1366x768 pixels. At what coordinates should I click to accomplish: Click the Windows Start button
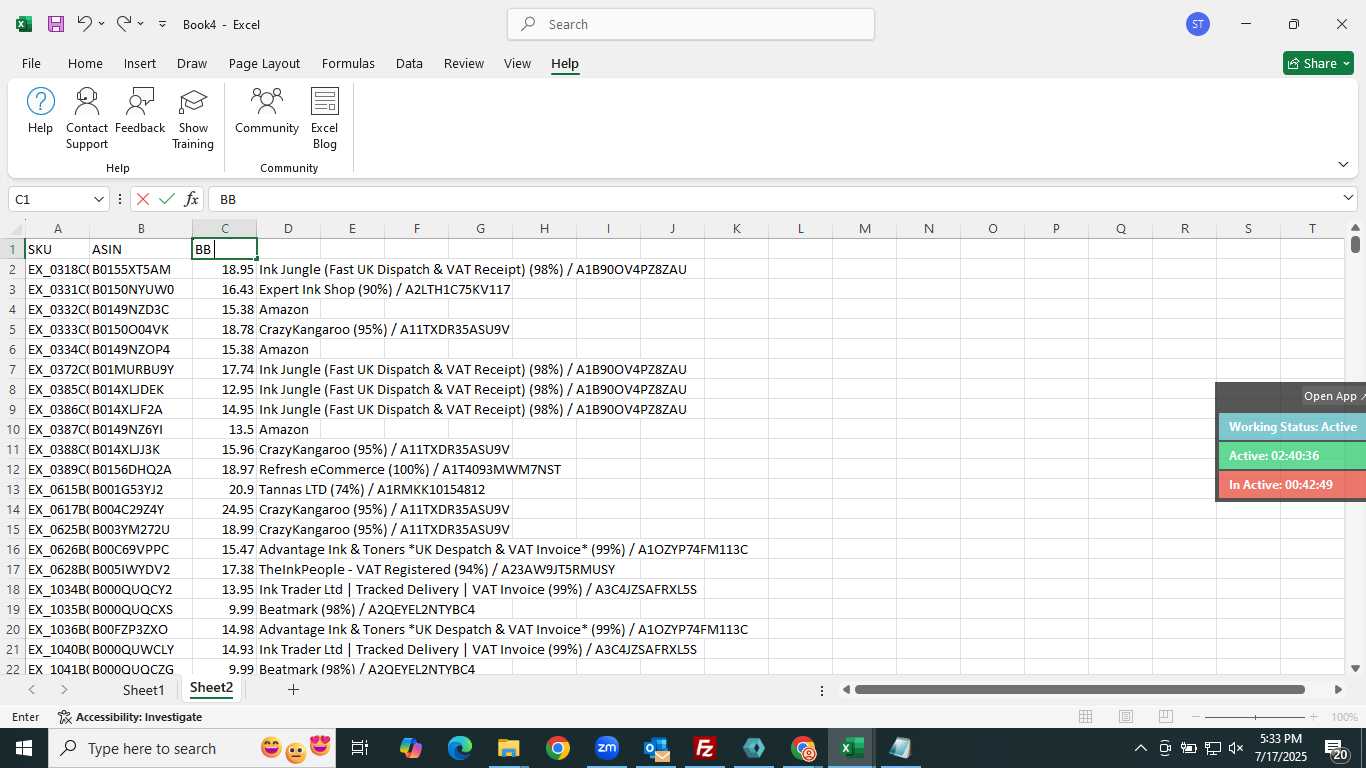[23, 748]
